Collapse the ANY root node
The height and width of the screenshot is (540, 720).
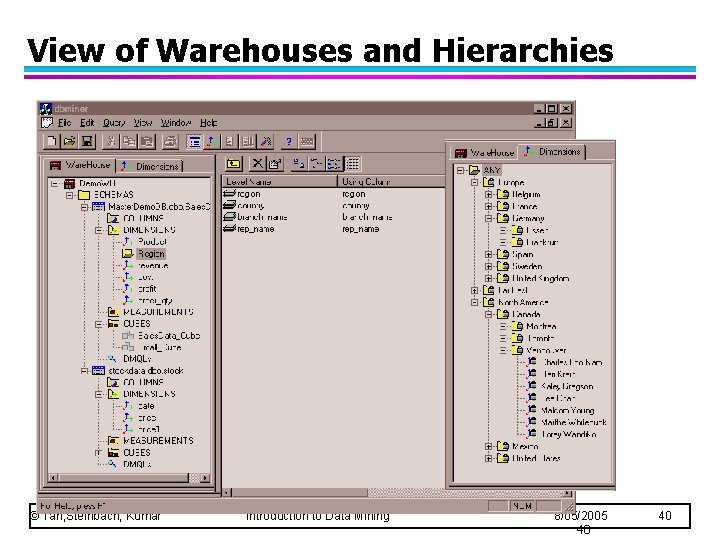460,170
